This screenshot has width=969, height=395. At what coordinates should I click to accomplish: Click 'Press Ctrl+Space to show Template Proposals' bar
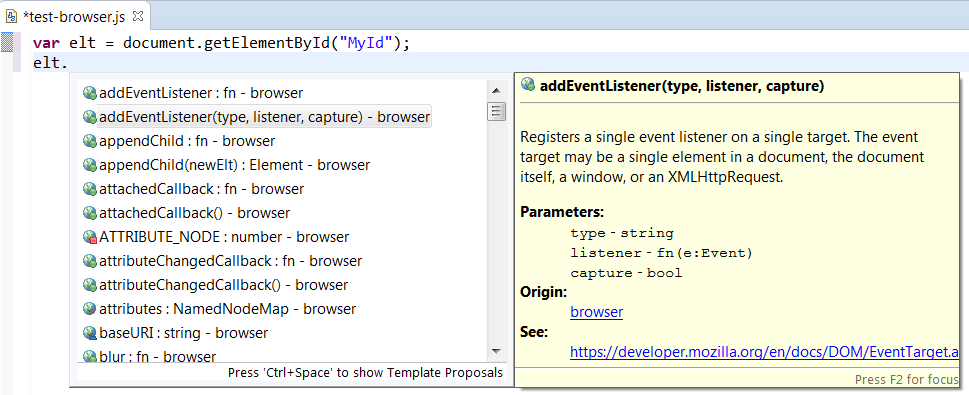pyautogui.click(x=365, y=373)
